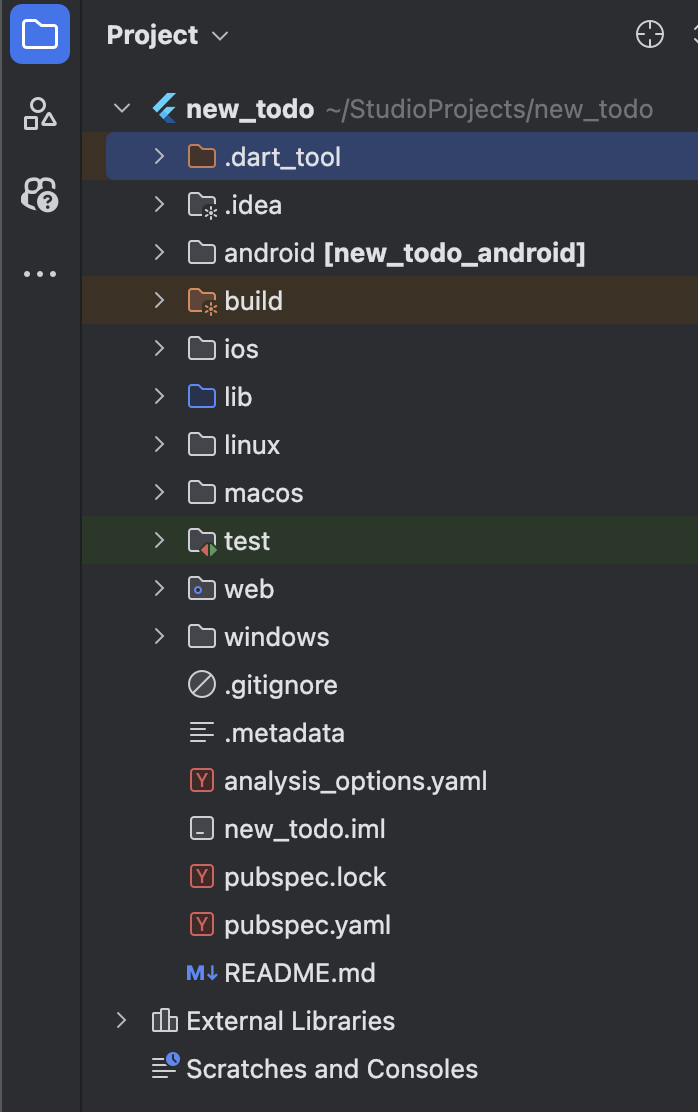Click the External Libraries library icon
The image size is (698, 1112).
pos(165,1021)
